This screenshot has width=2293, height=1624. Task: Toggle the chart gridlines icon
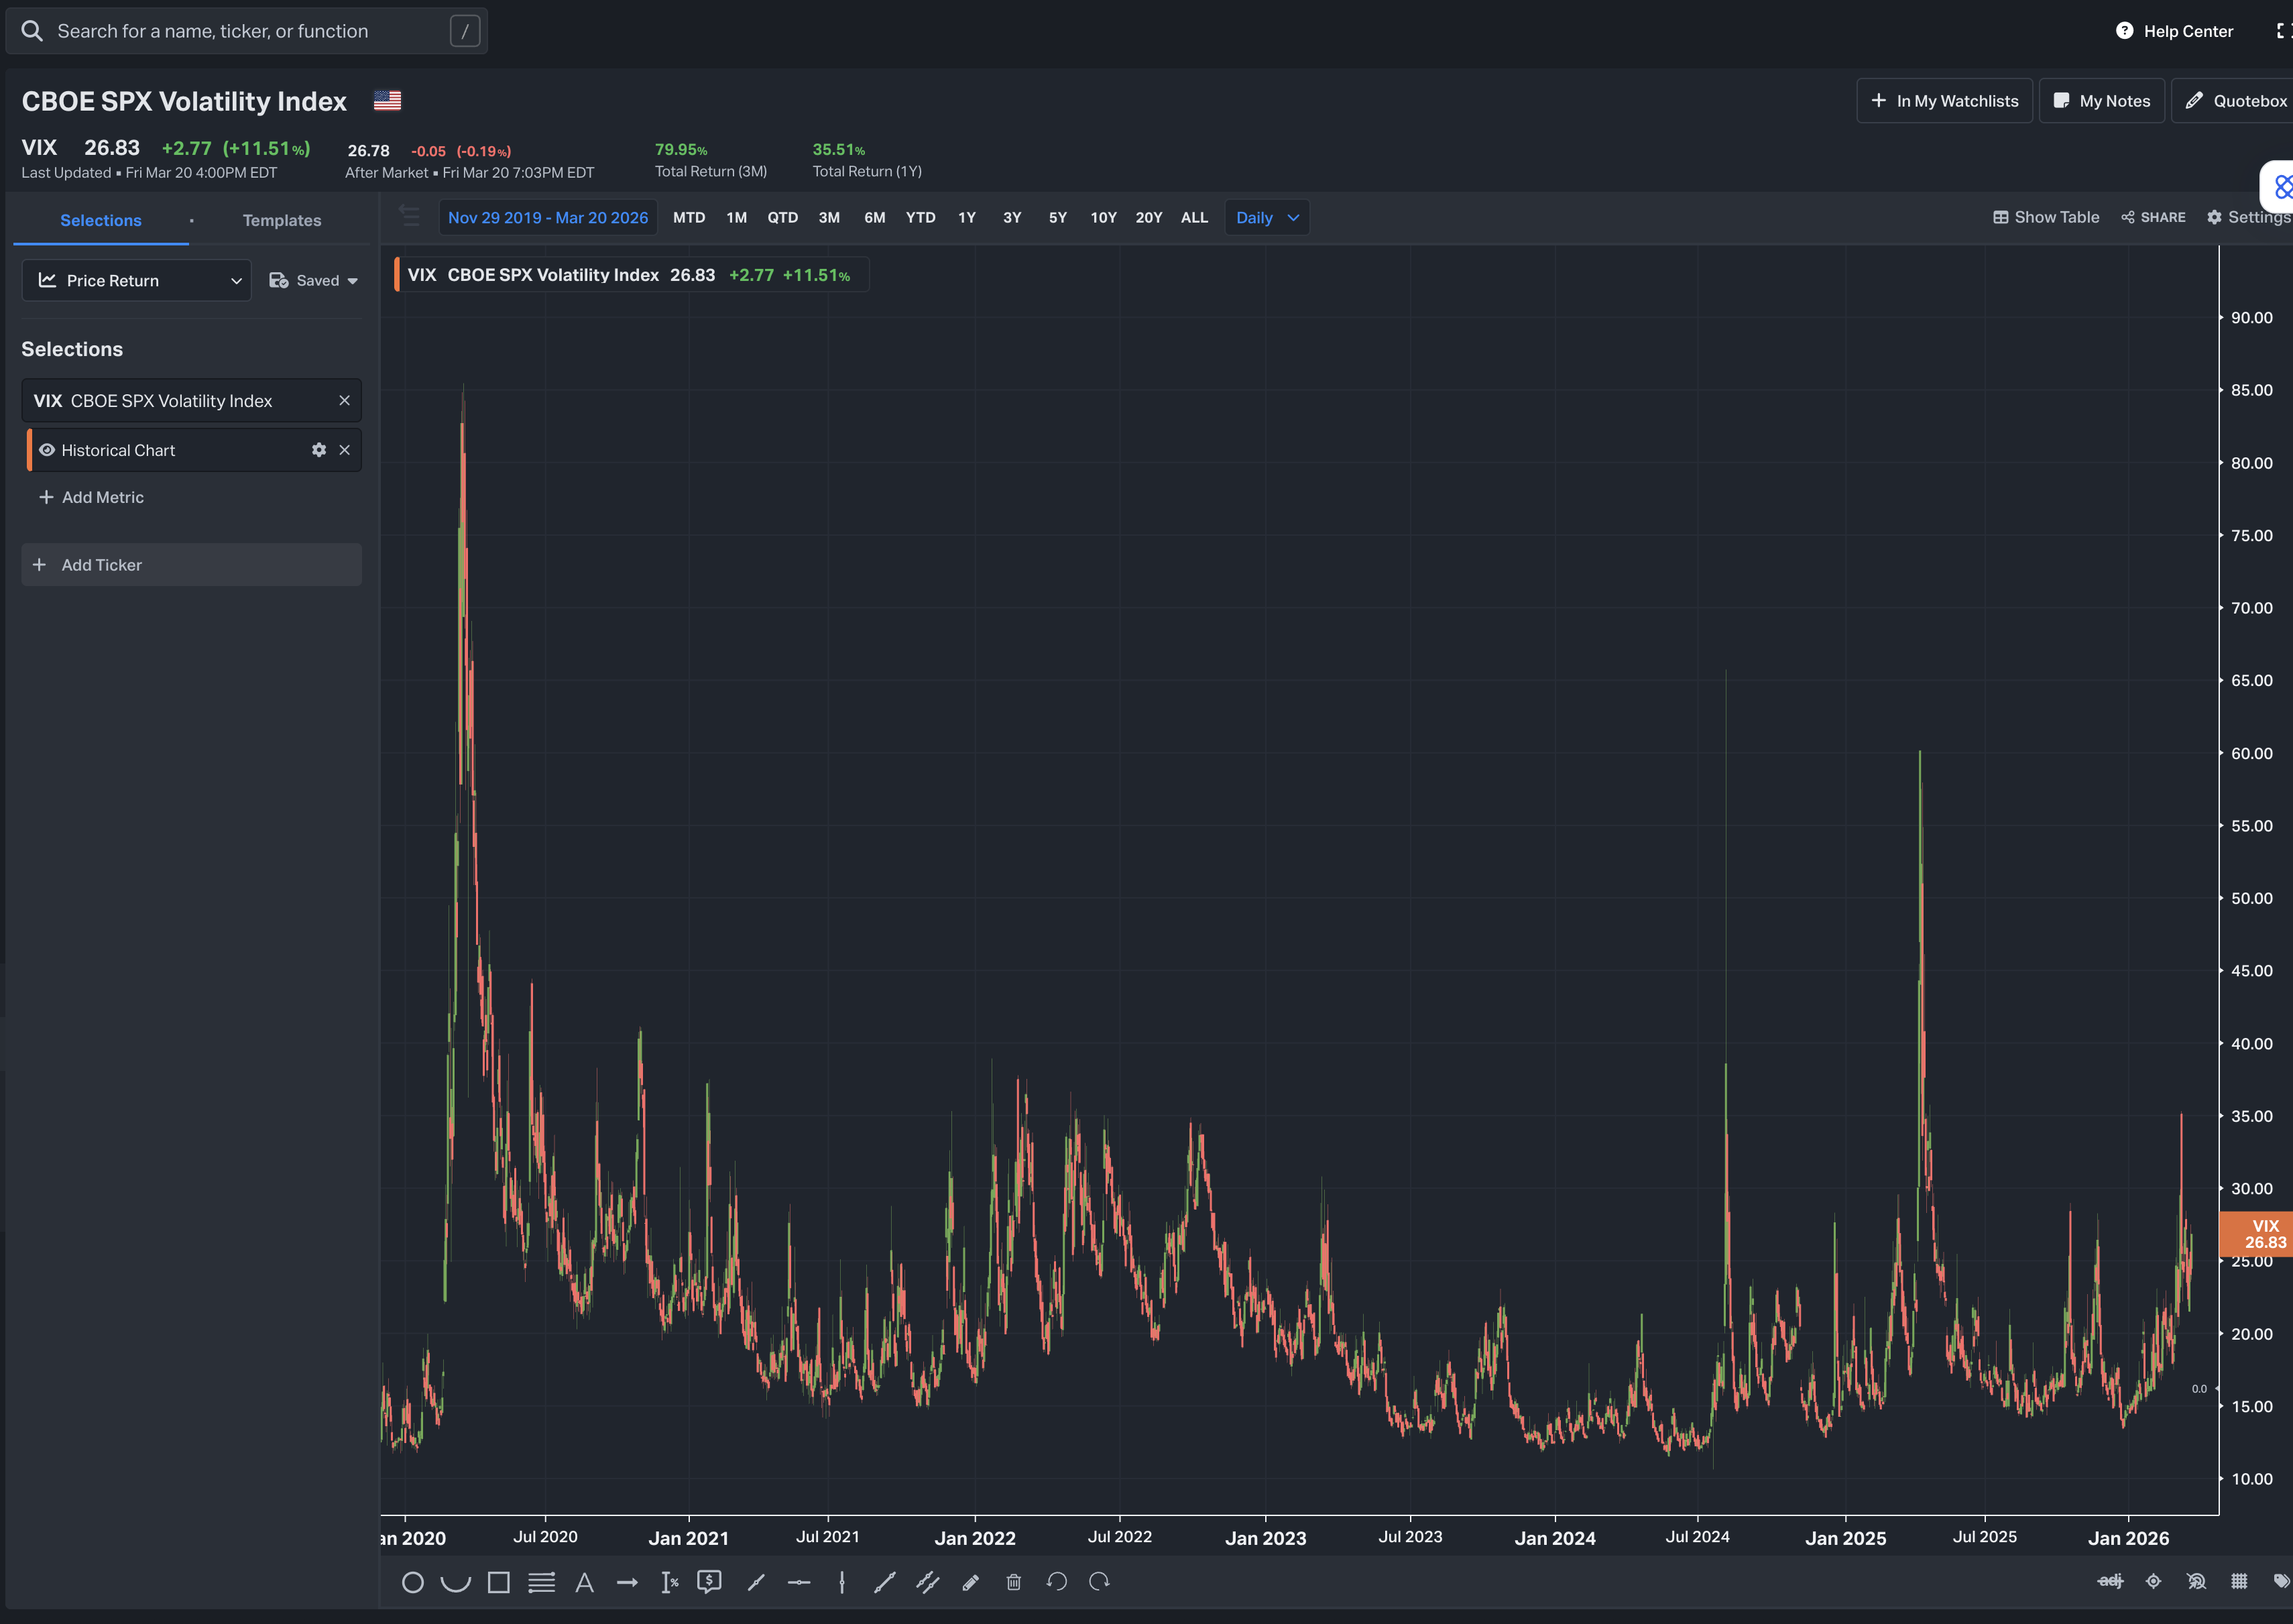pyautogui.click(x=2239, y=1581)
